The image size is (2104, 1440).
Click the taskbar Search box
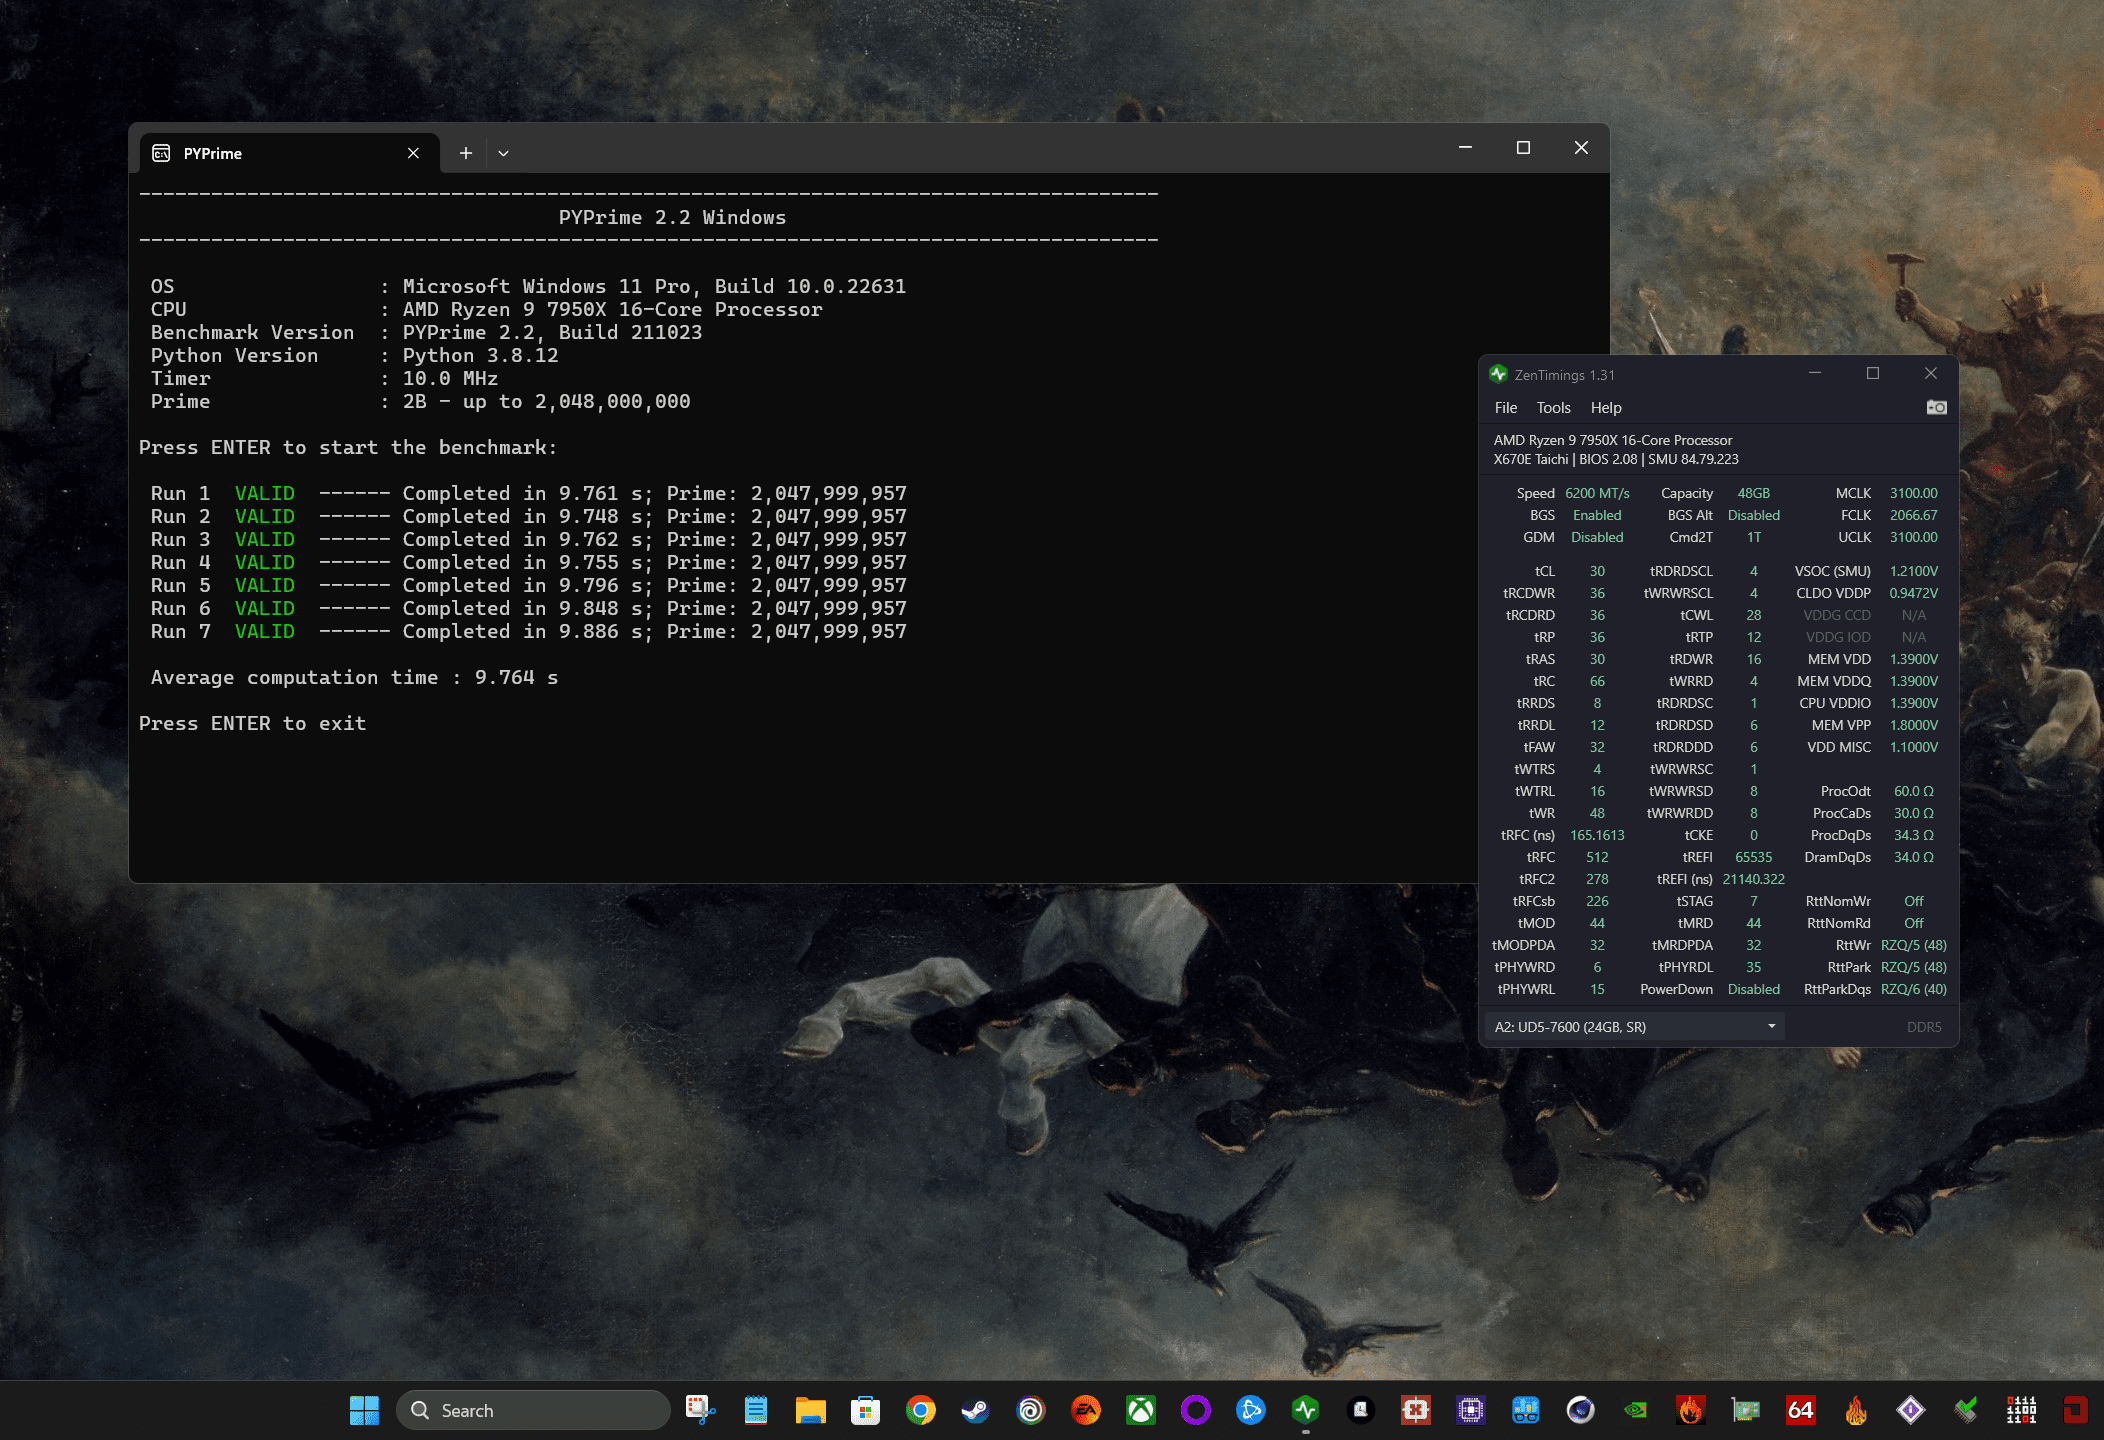coord(533,1410)
